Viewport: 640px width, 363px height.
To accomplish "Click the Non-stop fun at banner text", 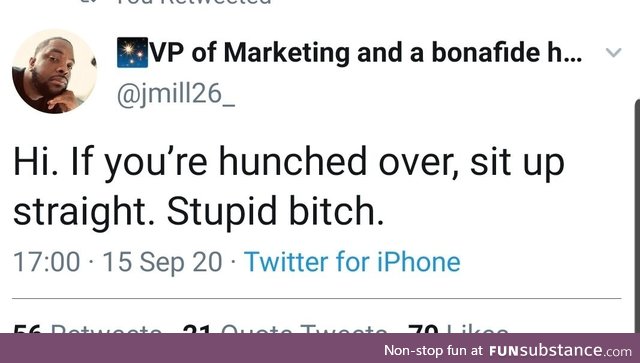I will point(433,351).
